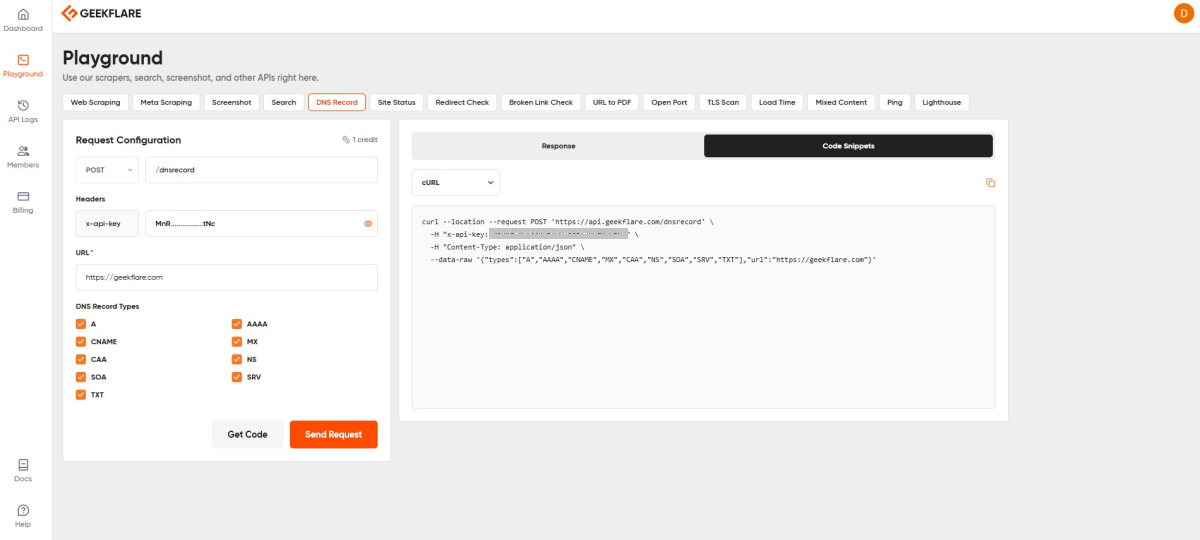Screen dimensions: 1200x540
Task: Switch to TLS Scan tab
Action: point(723,102)
